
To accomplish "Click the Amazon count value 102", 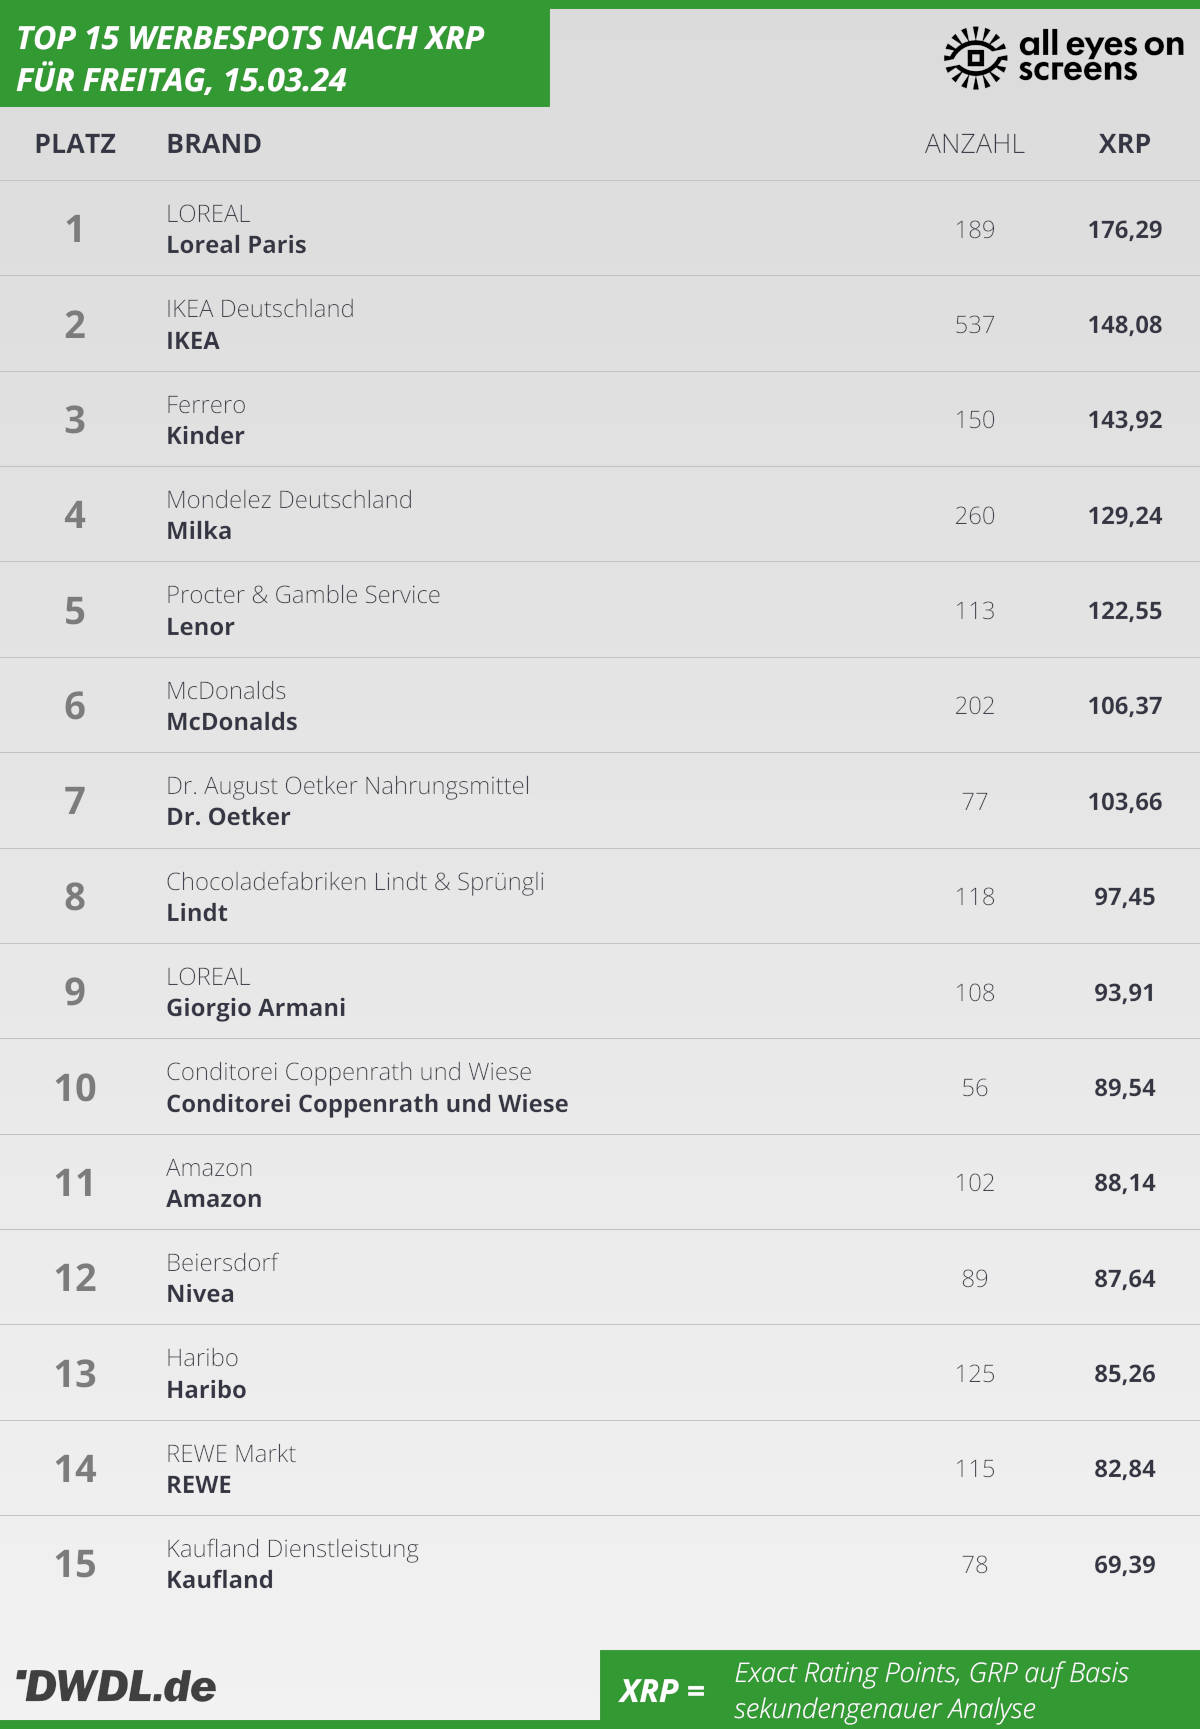I will (x=975, y=1182).
